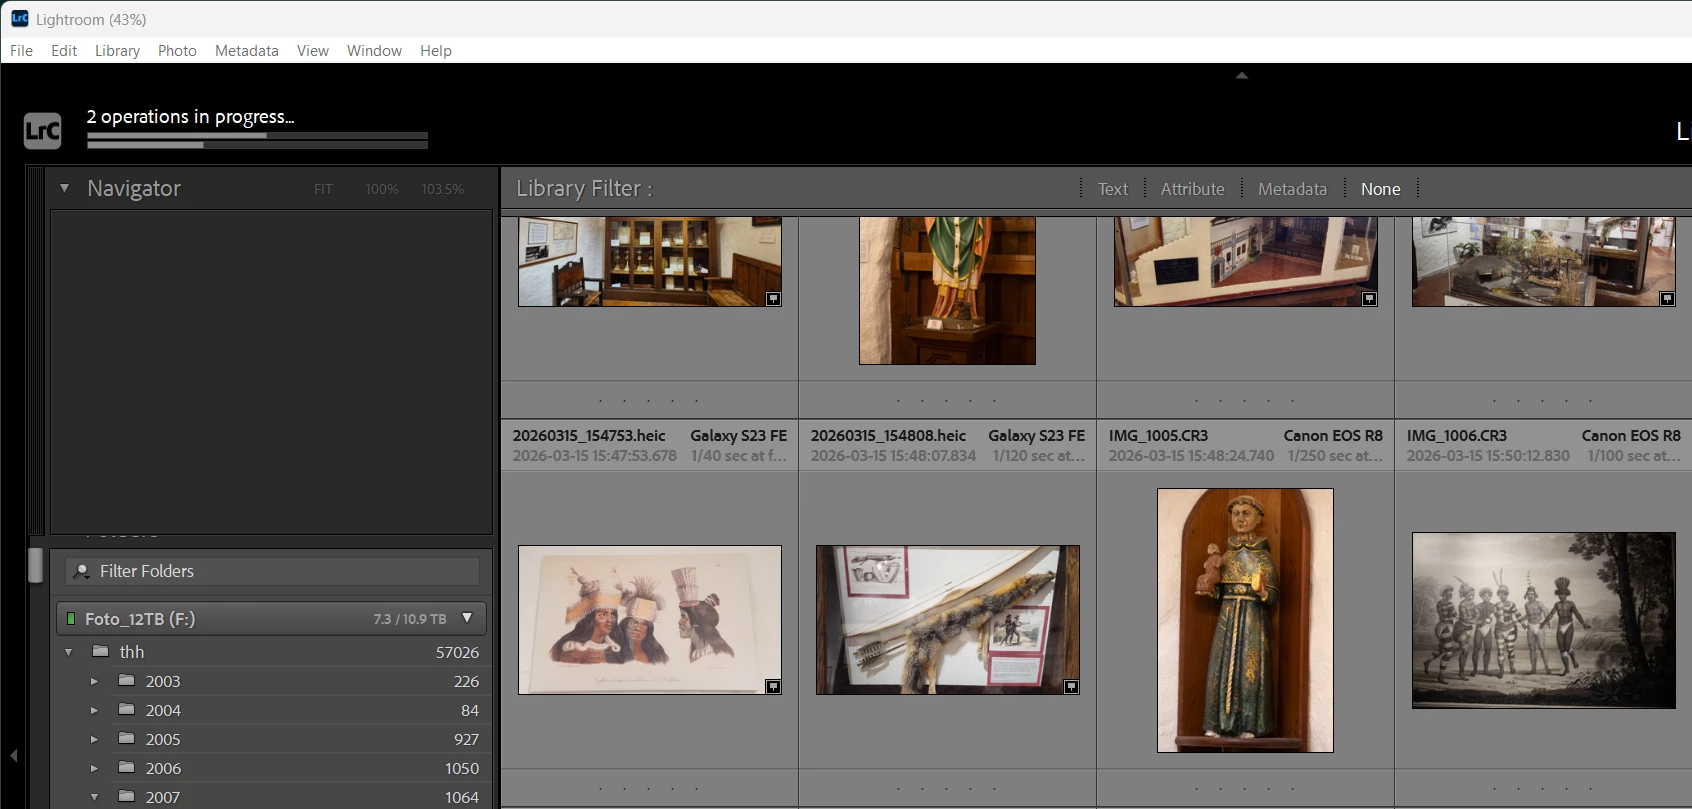
Task: Open the View menu
Action: [313, 50]
